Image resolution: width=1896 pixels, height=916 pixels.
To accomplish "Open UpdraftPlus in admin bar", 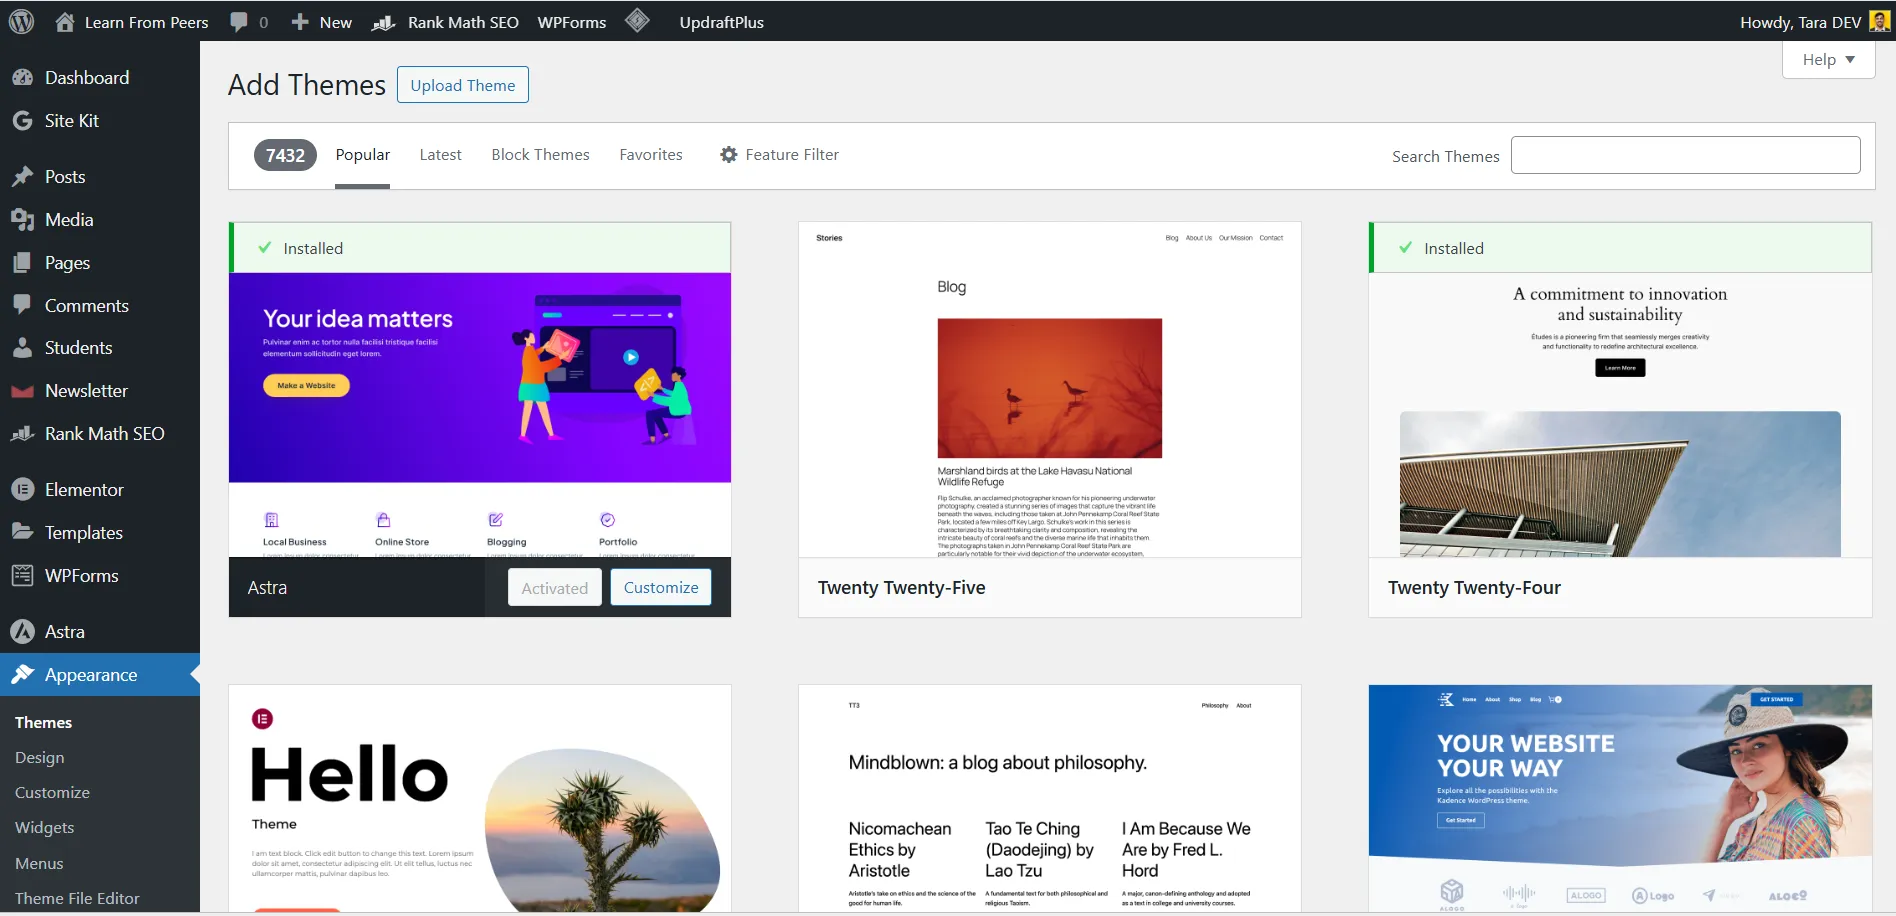I will (x=722, y=22).
